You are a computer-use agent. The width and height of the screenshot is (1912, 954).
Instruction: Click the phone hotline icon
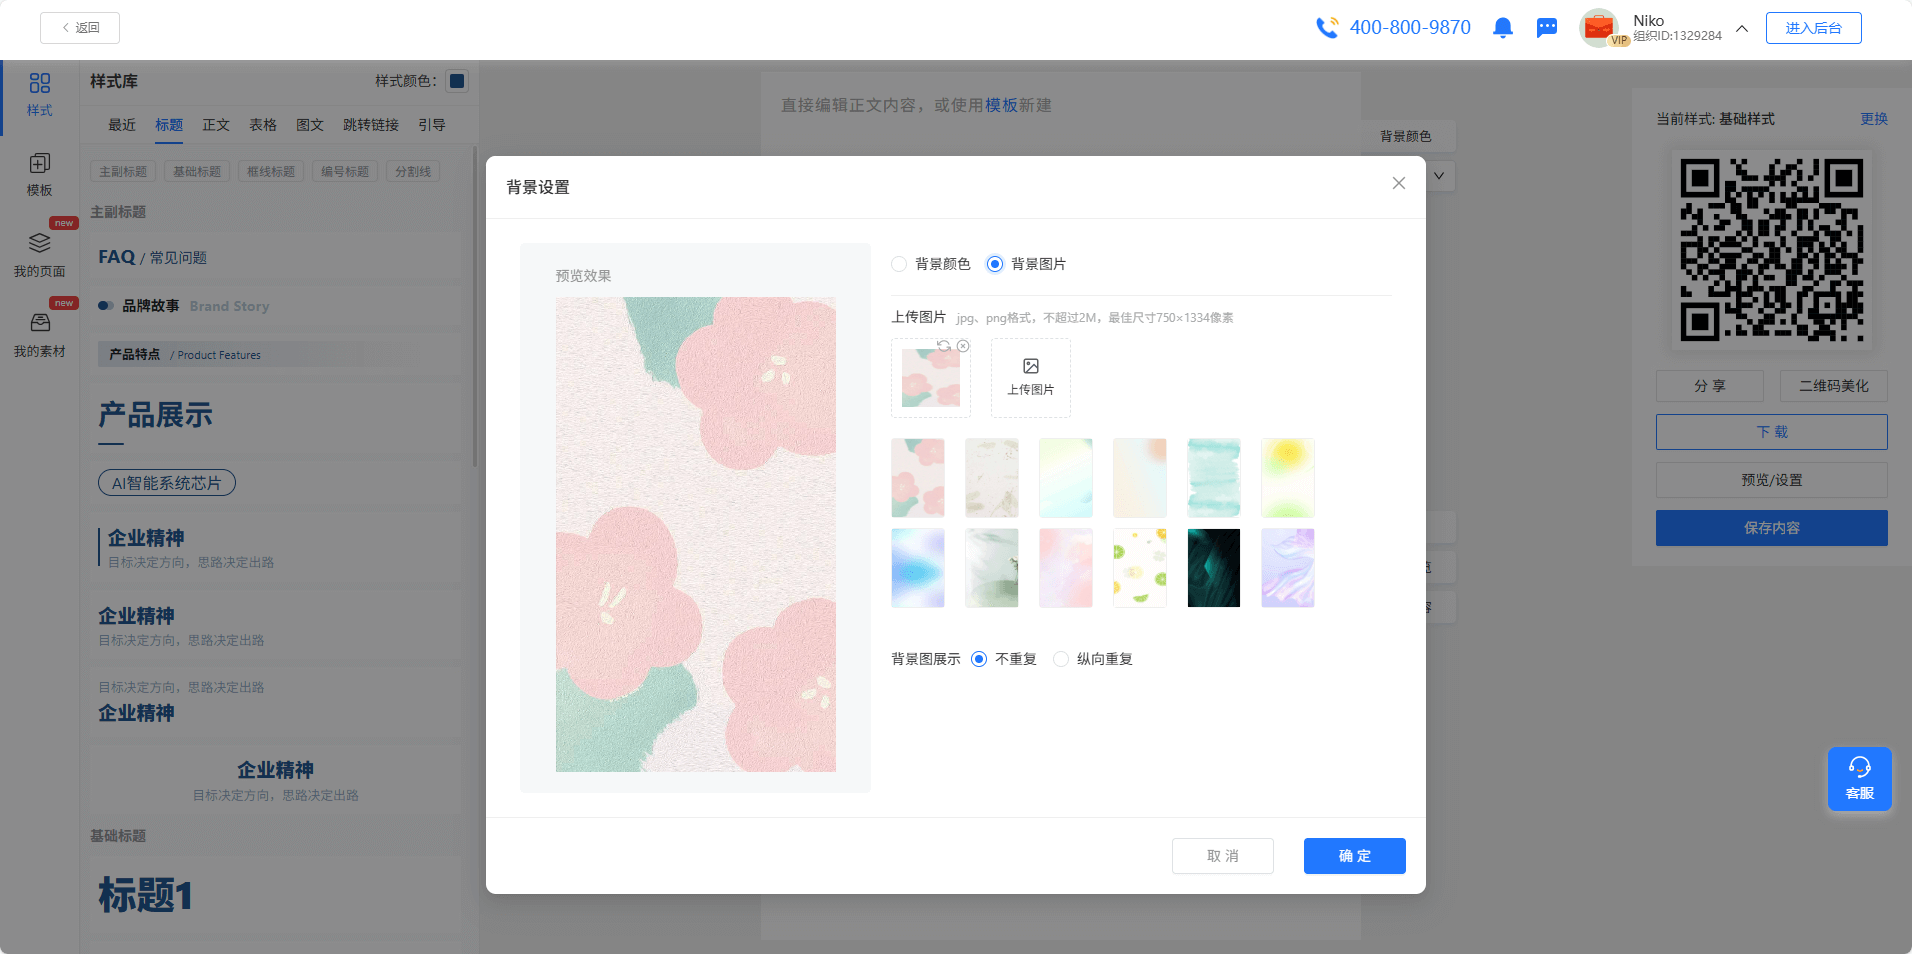1327,28
